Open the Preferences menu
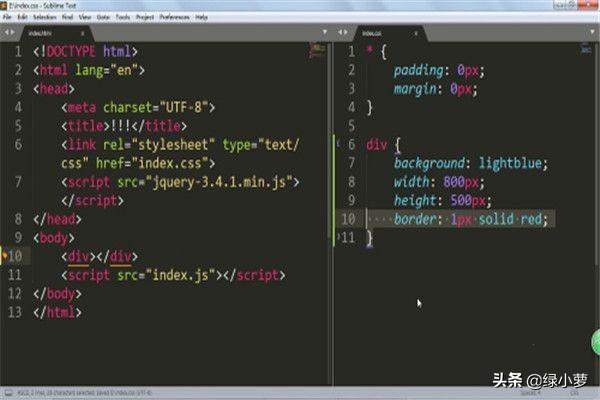Image resolution: width=600 pixels, height=400 pixels. coord(176,17)
